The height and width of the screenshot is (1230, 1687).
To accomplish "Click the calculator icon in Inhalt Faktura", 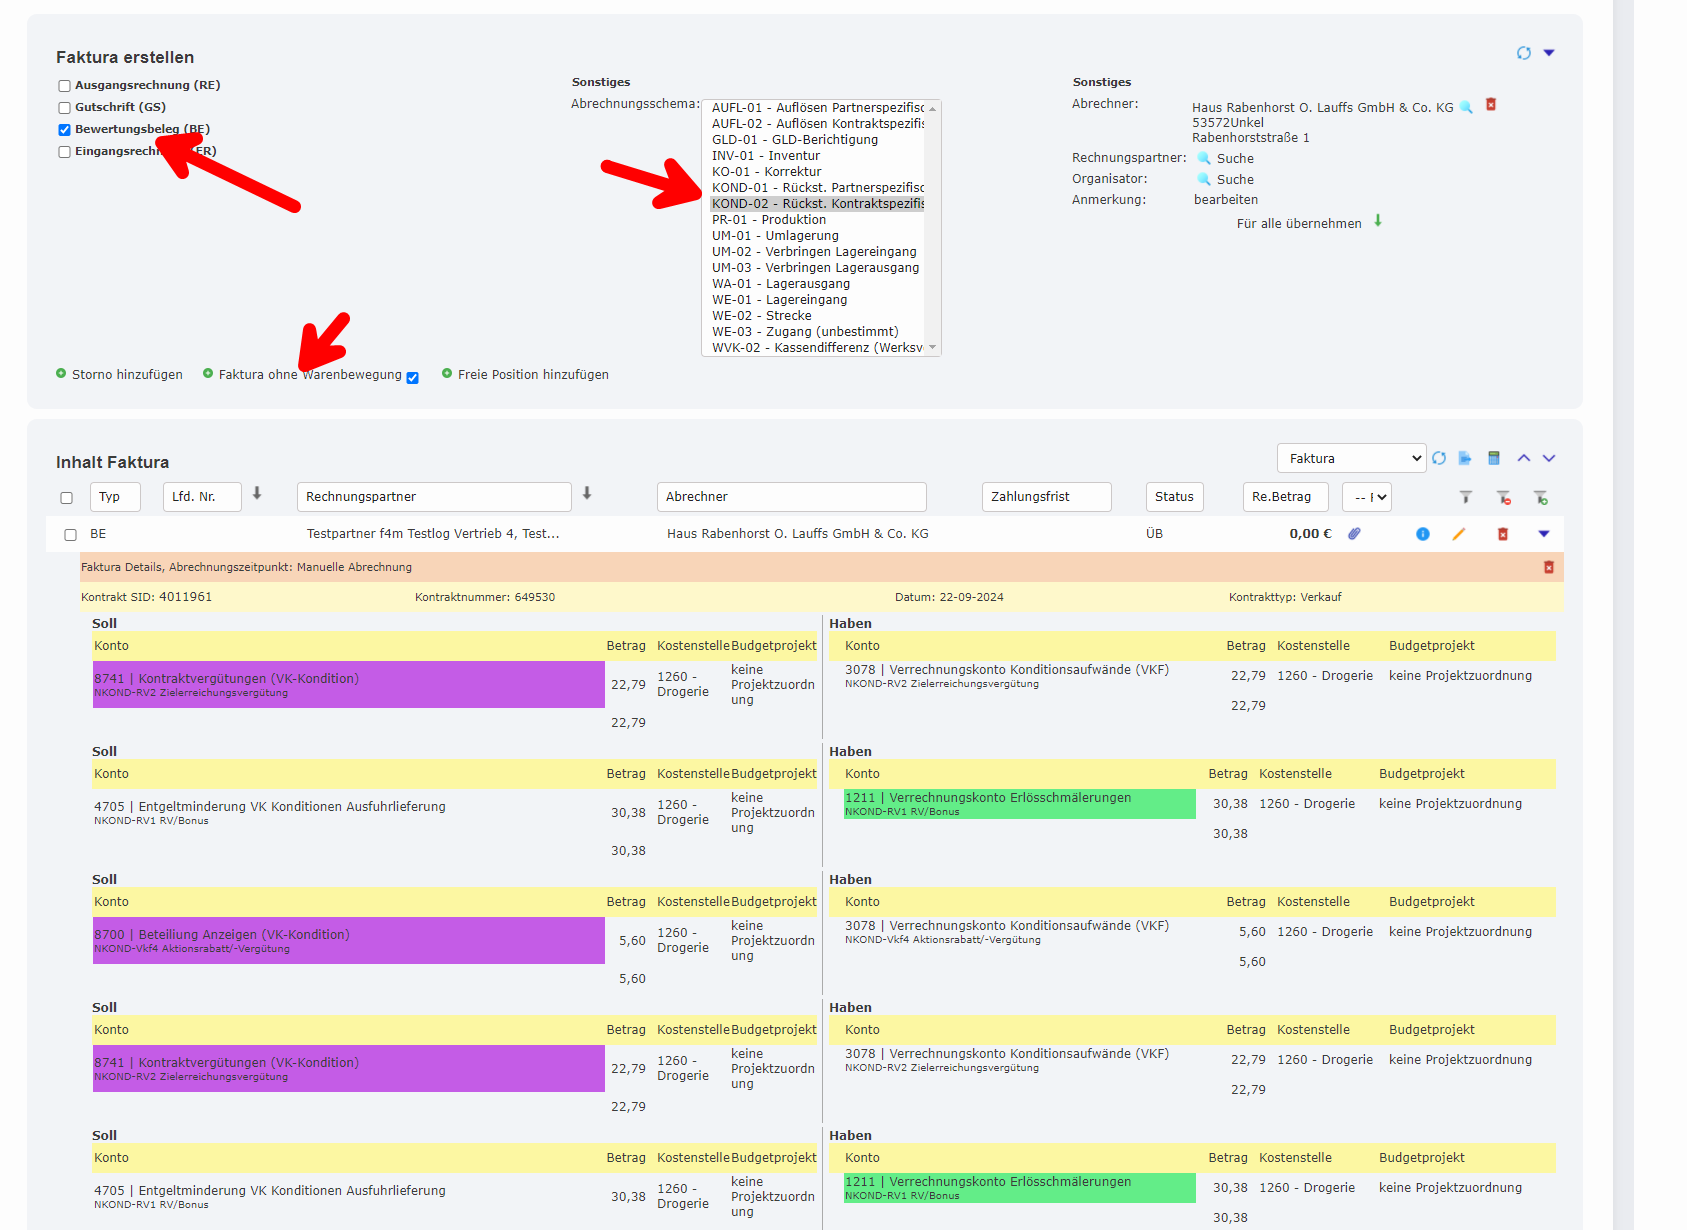I will pyautogui.click(x=1494, y=458).
